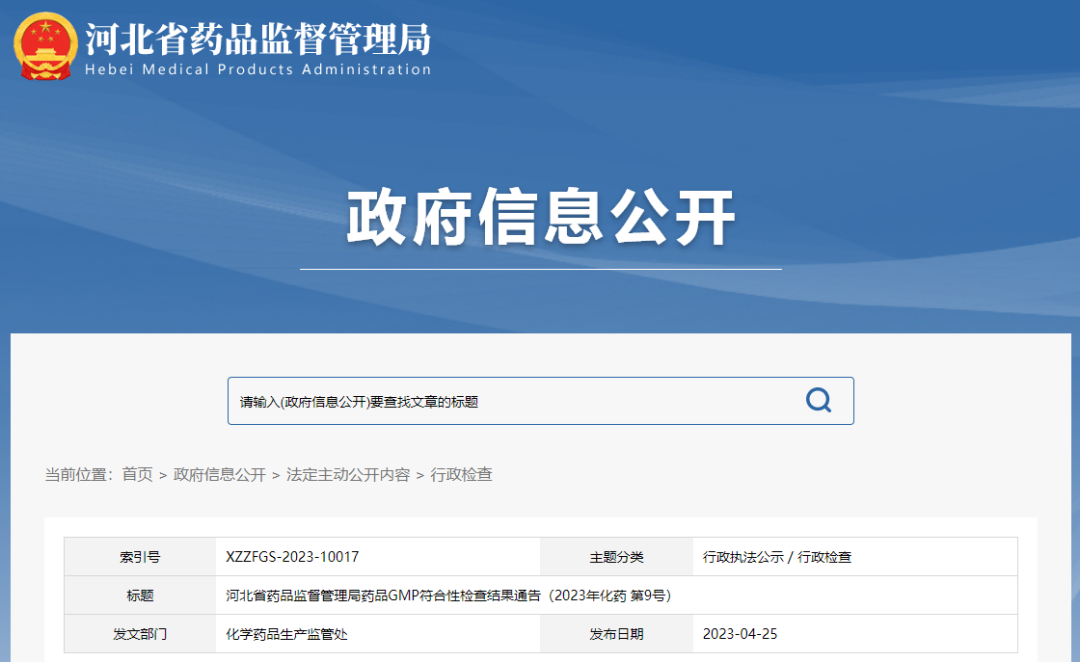The width and height of the screenshot is (1080, 662).
Task: Click the 当前位置 breadcrumb label
Action: 78,475
